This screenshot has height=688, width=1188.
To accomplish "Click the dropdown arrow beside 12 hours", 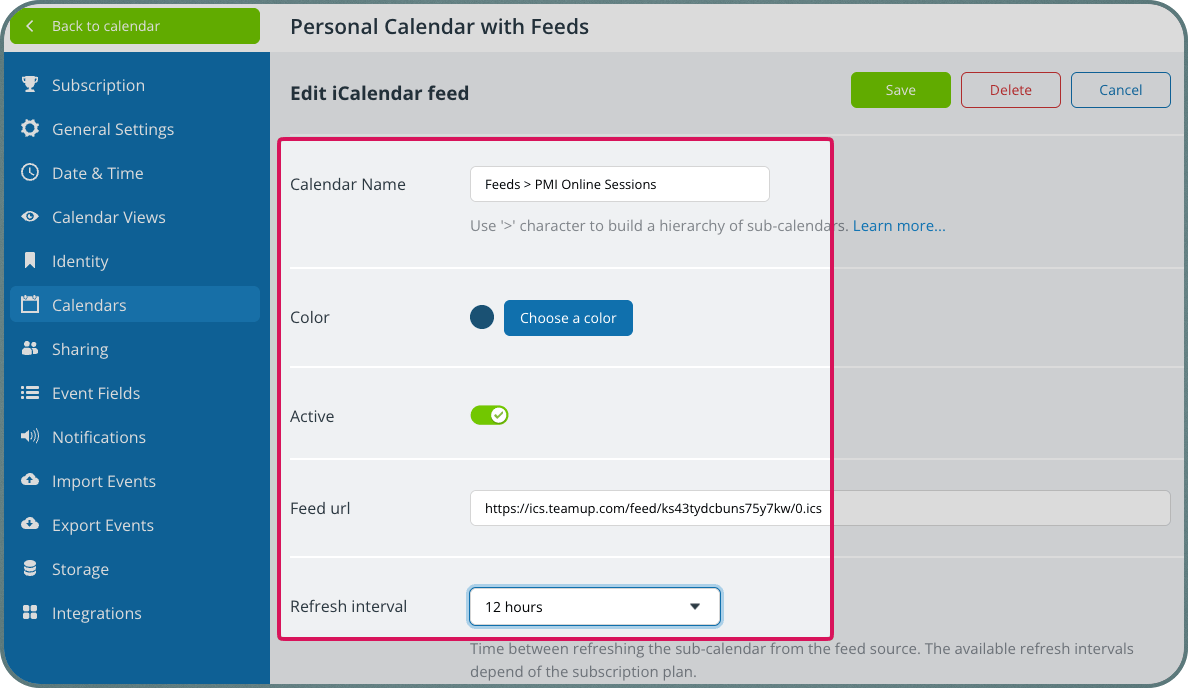I will [x=695, y=606].
